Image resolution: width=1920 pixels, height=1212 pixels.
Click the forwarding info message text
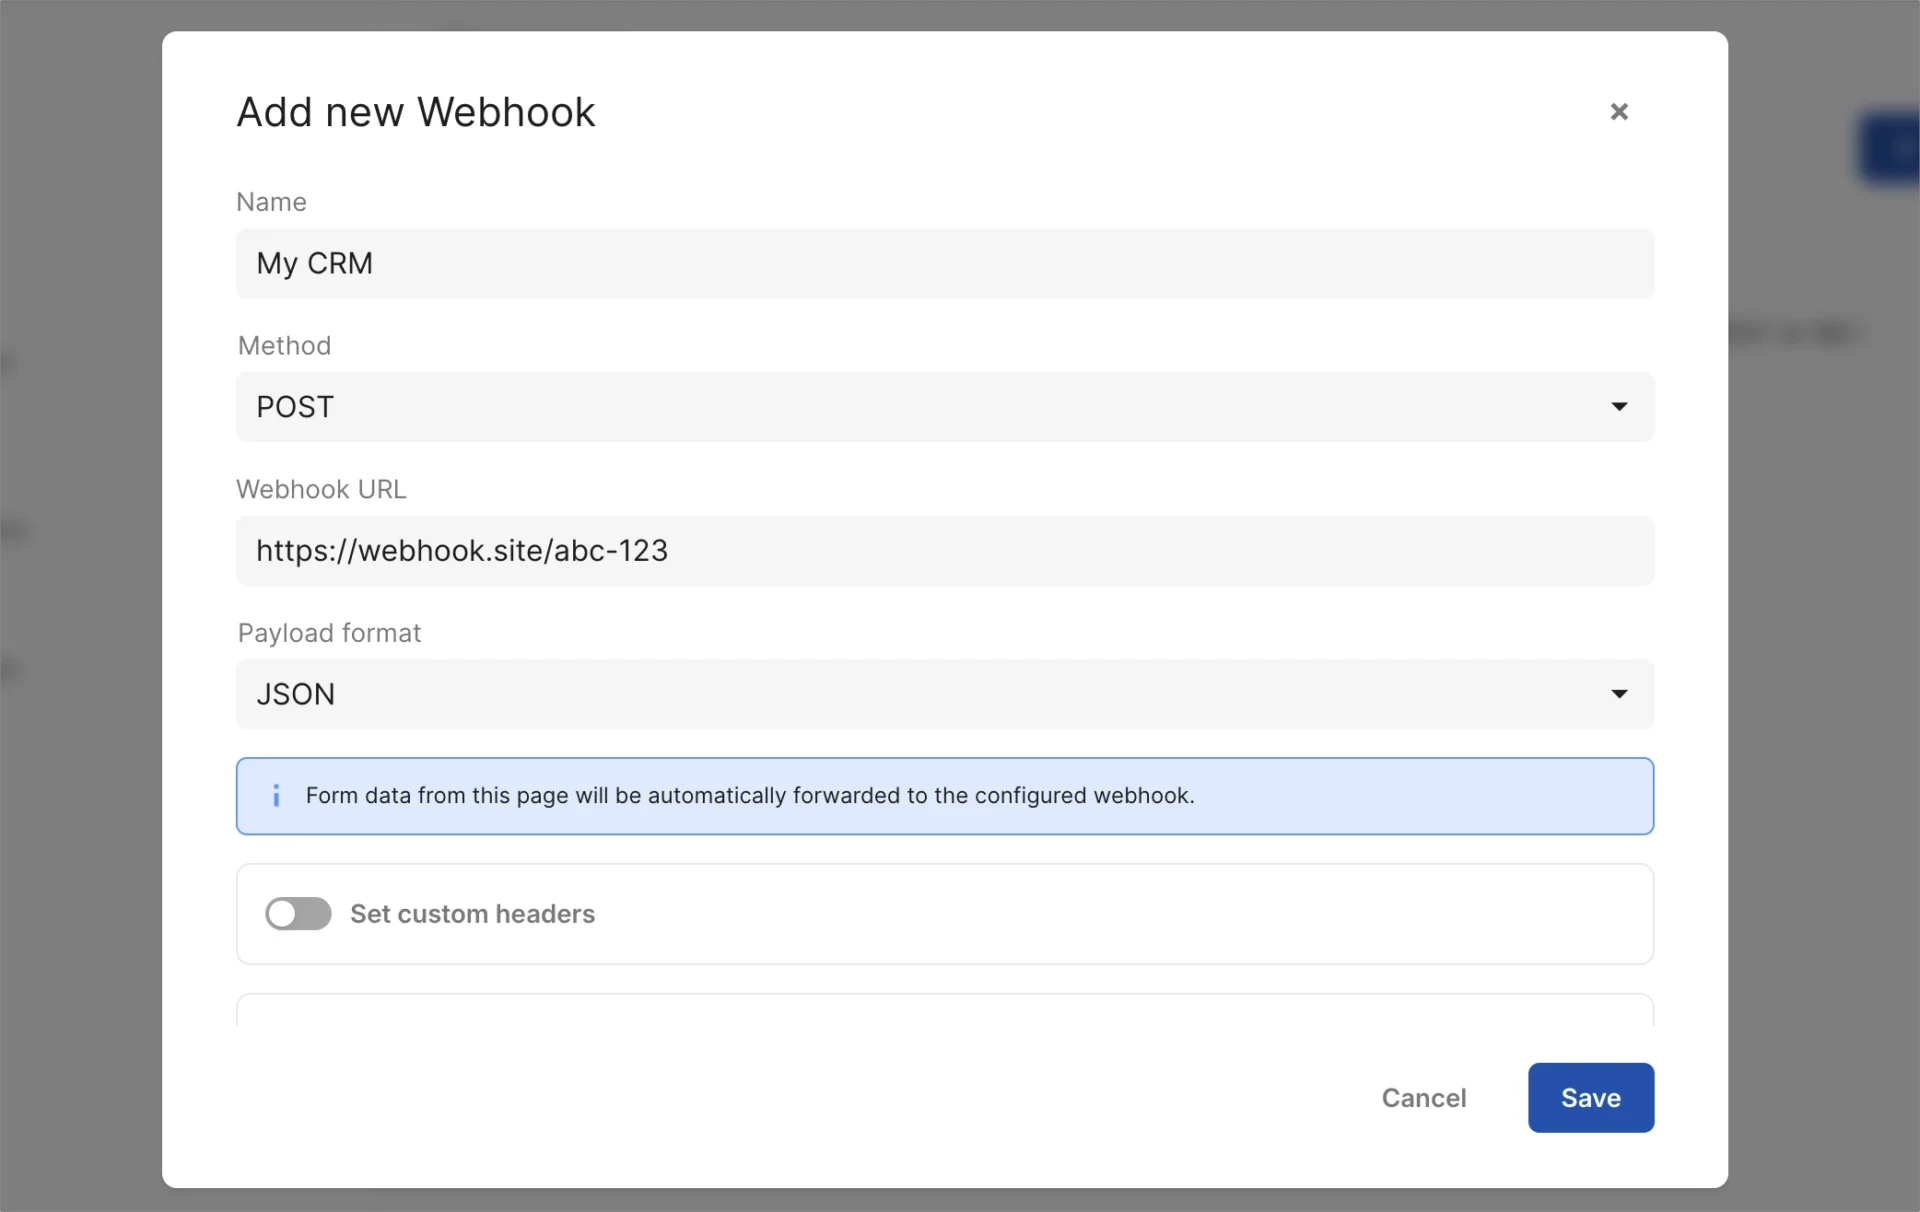750,796
